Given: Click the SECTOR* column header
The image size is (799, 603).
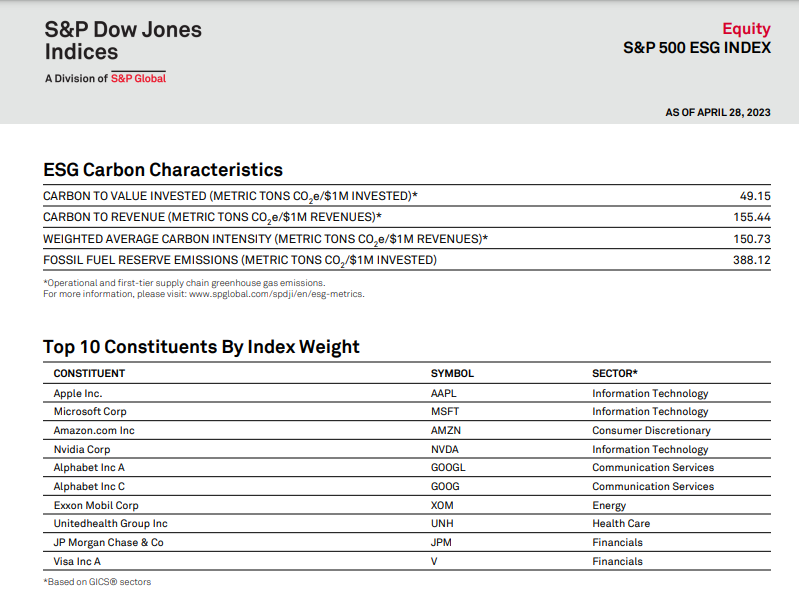Looking at the screenshot, I should tap(615, 374).
